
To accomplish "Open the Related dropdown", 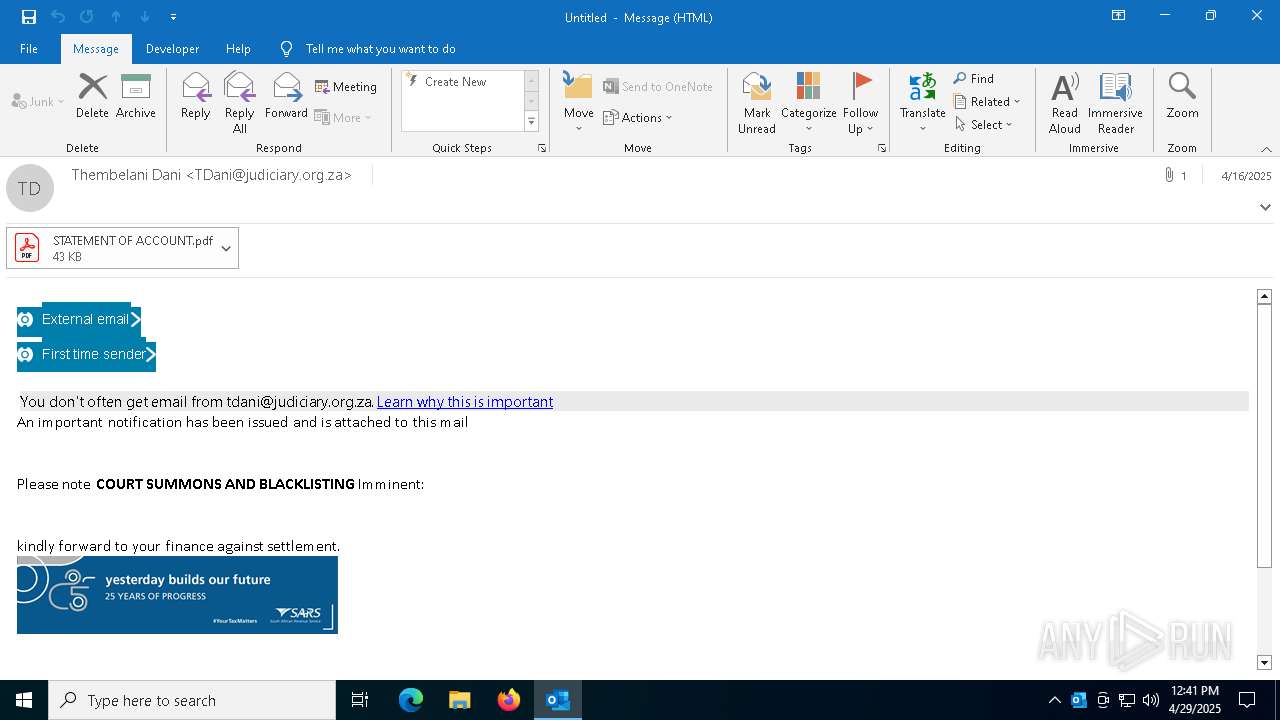I will [x=987, y=102].
